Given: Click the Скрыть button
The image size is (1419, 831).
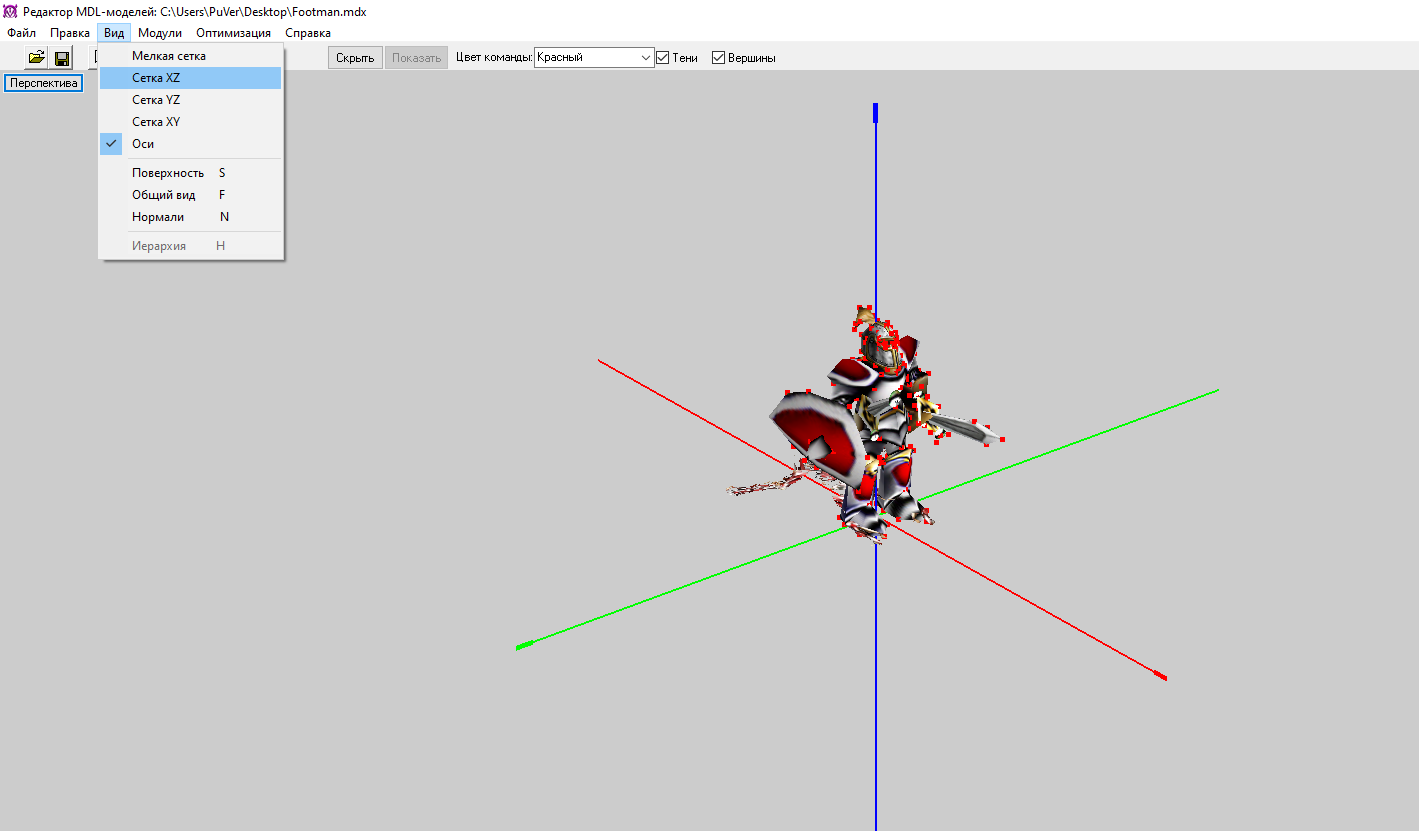Looking at the screenshot, I should 355,58.
